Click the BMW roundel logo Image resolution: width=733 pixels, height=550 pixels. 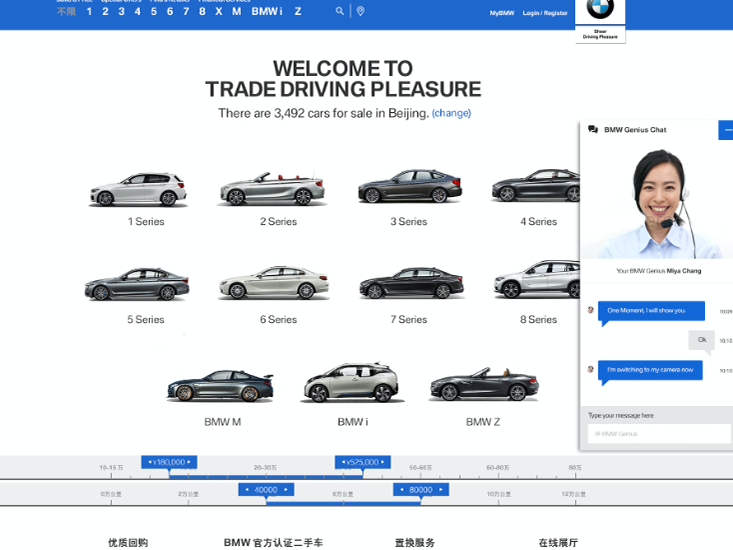pyautogui.click(x=600, y=8)
